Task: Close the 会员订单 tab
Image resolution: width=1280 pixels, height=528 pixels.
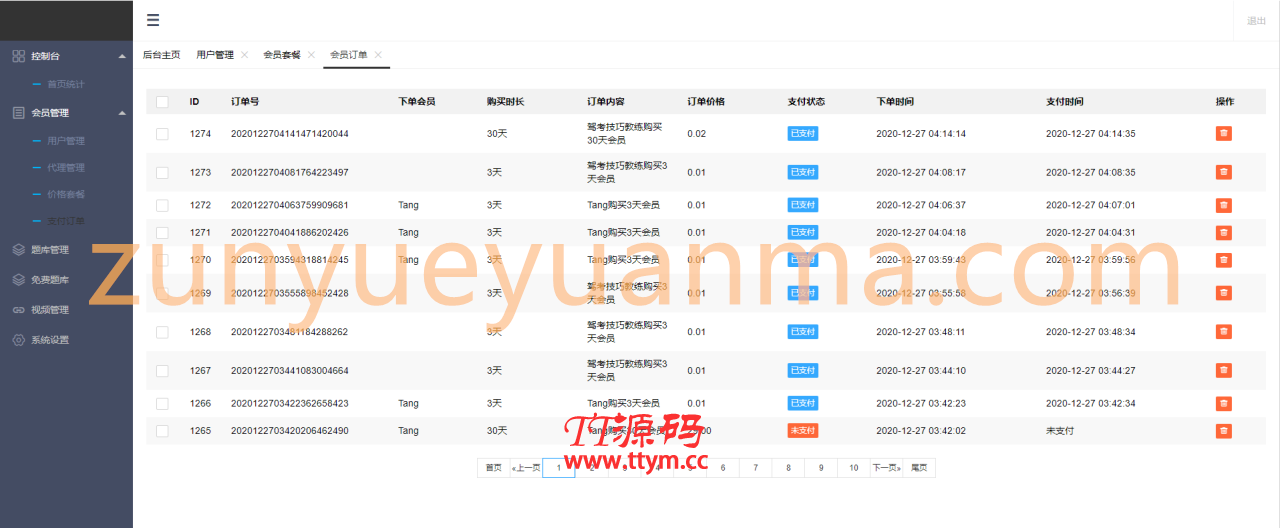Action: click(378, 55)
